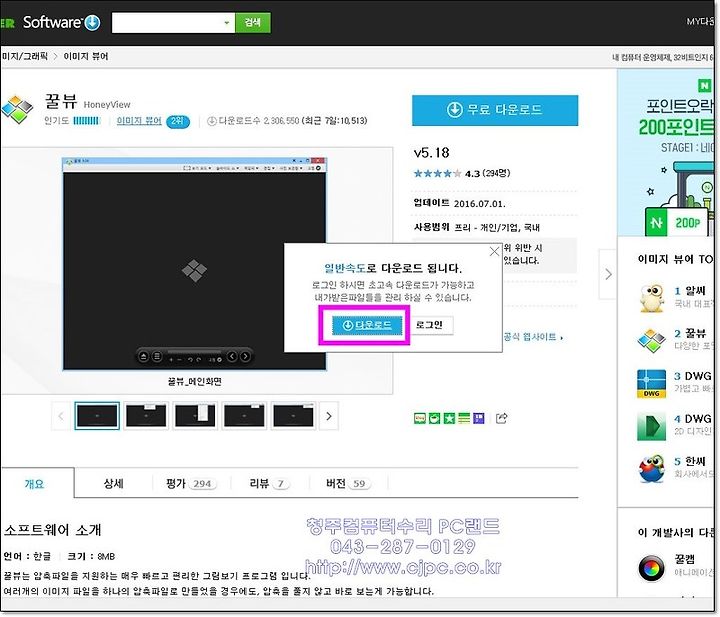Select the fourth screenshot thumbnail
720x617 pixels.
click(244, 416)
